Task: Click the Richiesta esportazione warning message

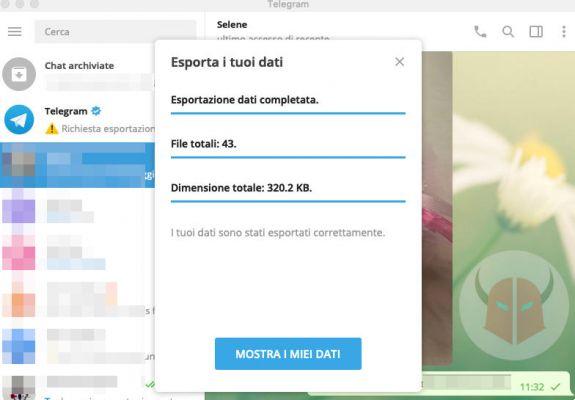Action: 100,129
